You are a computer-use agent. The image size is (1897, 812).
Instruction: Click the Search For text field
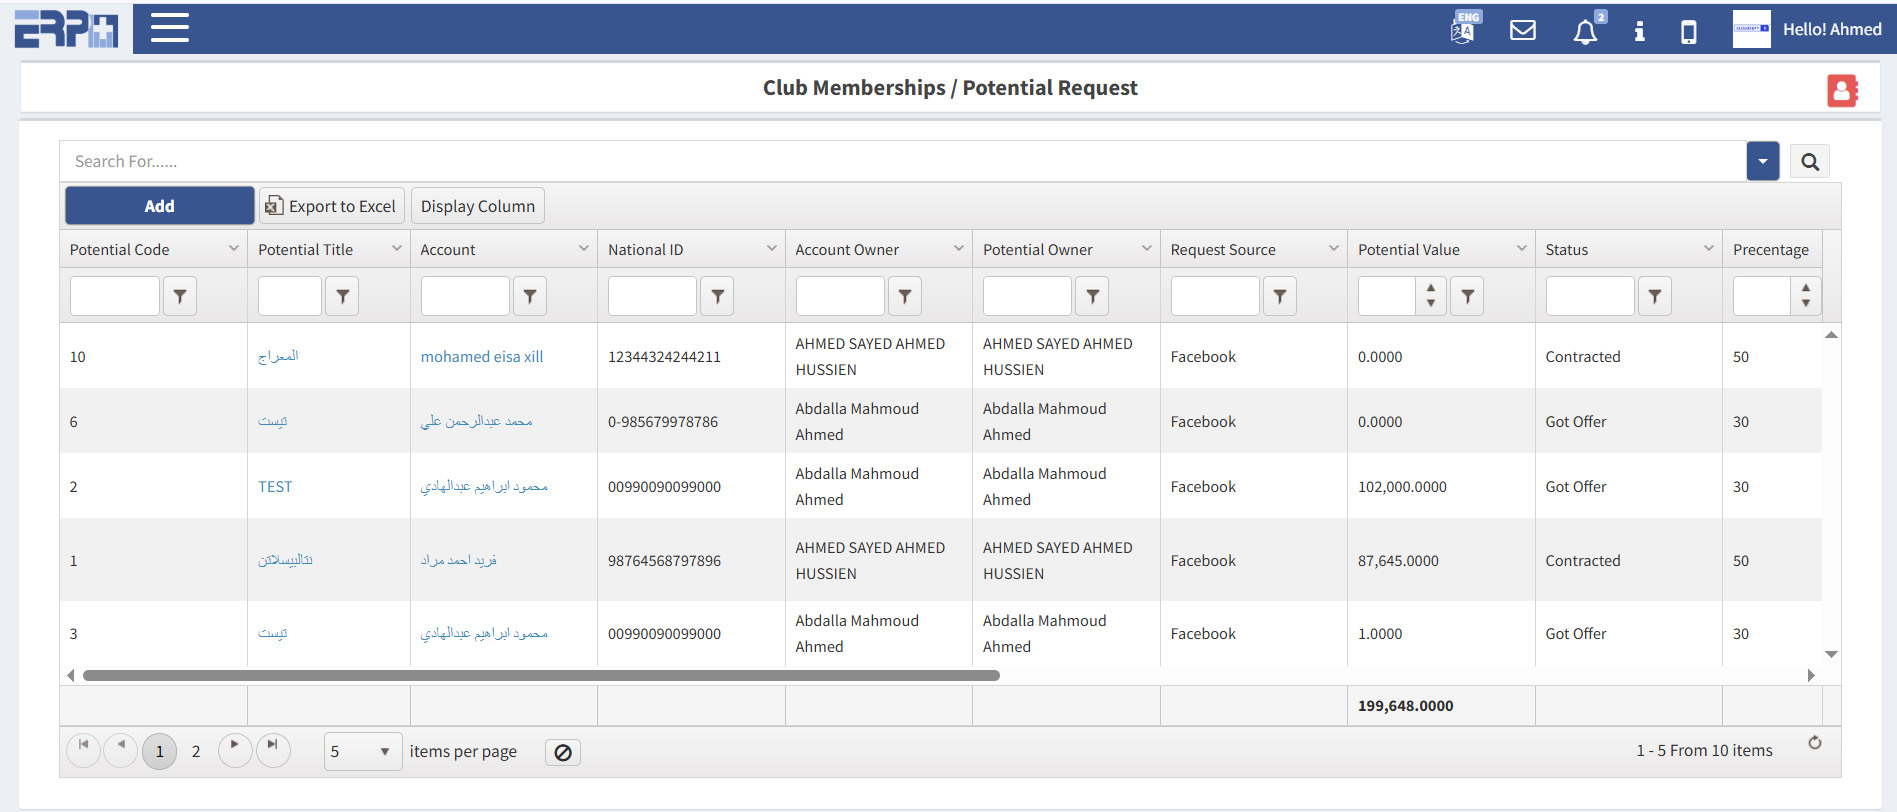tap(900, 162)
